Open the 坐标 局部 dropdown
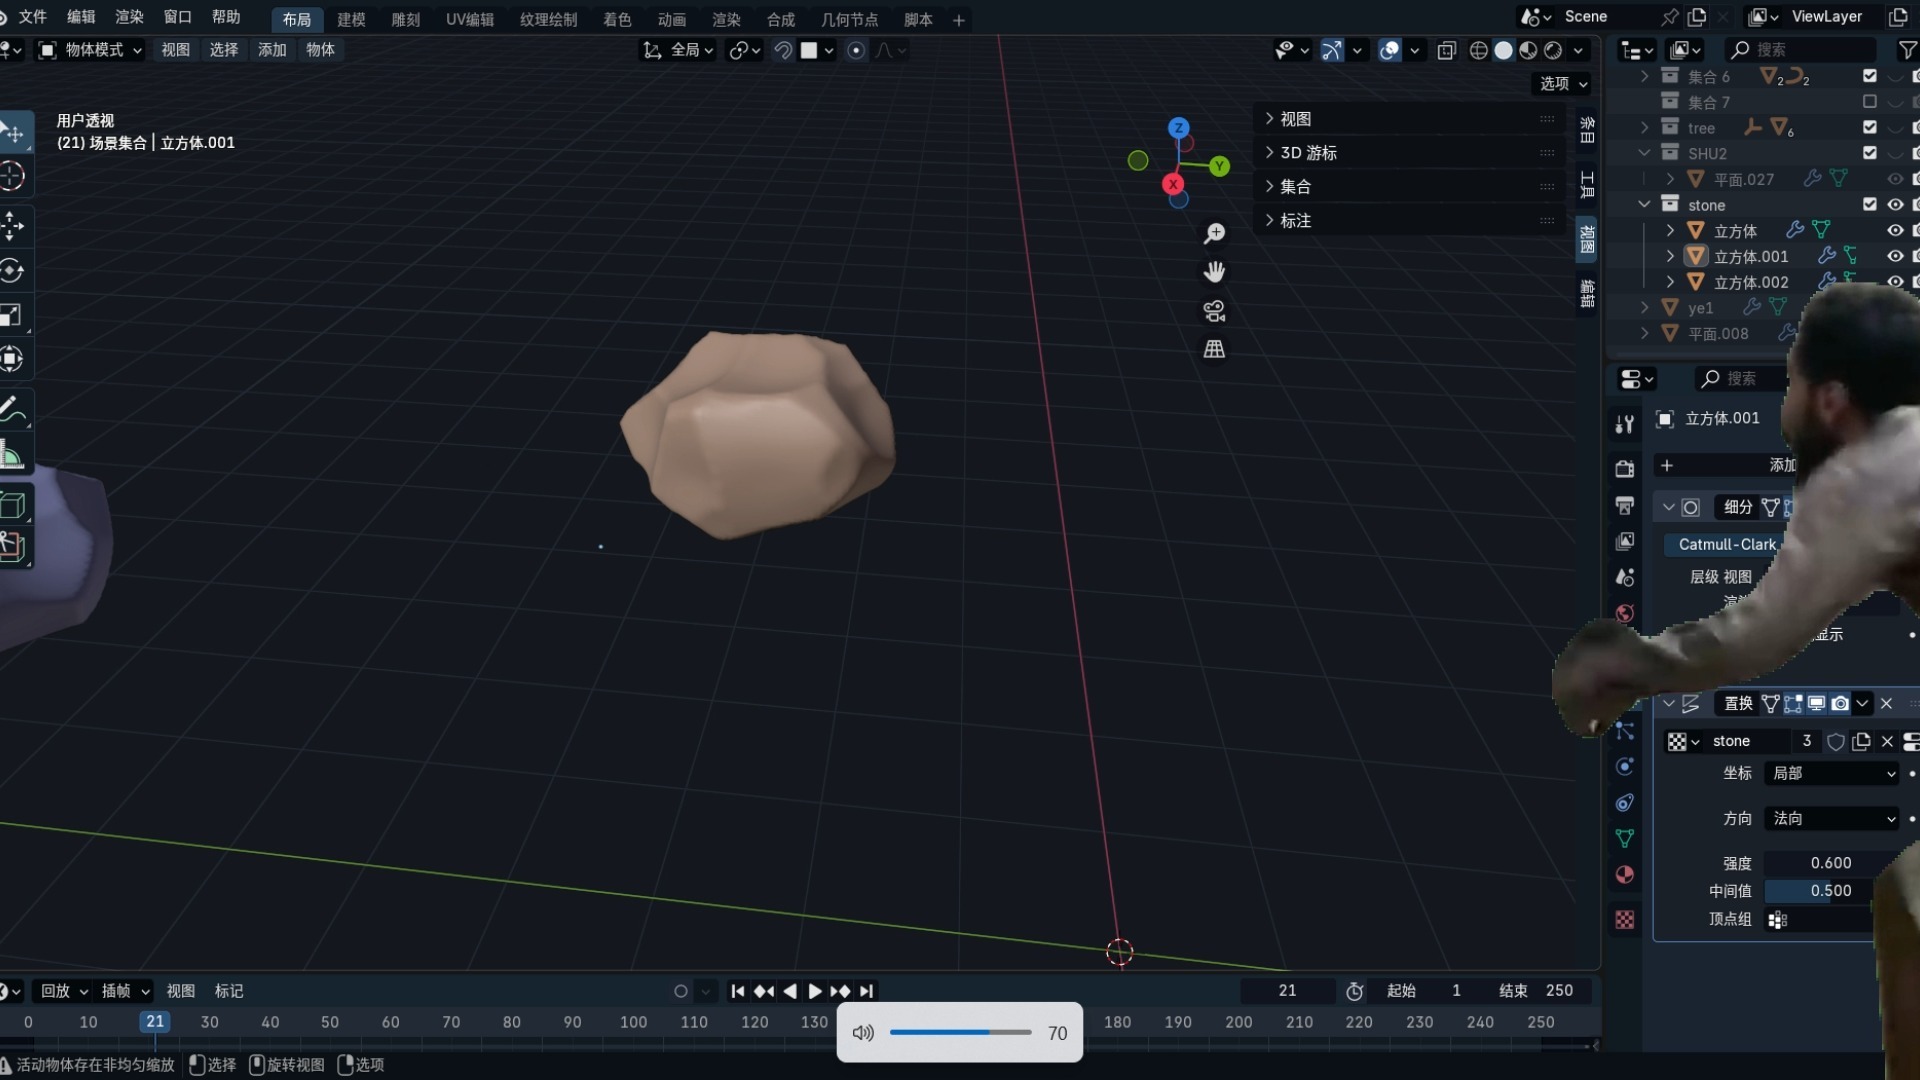This screenshot has height=1080, width=1920. point(1832,773)
